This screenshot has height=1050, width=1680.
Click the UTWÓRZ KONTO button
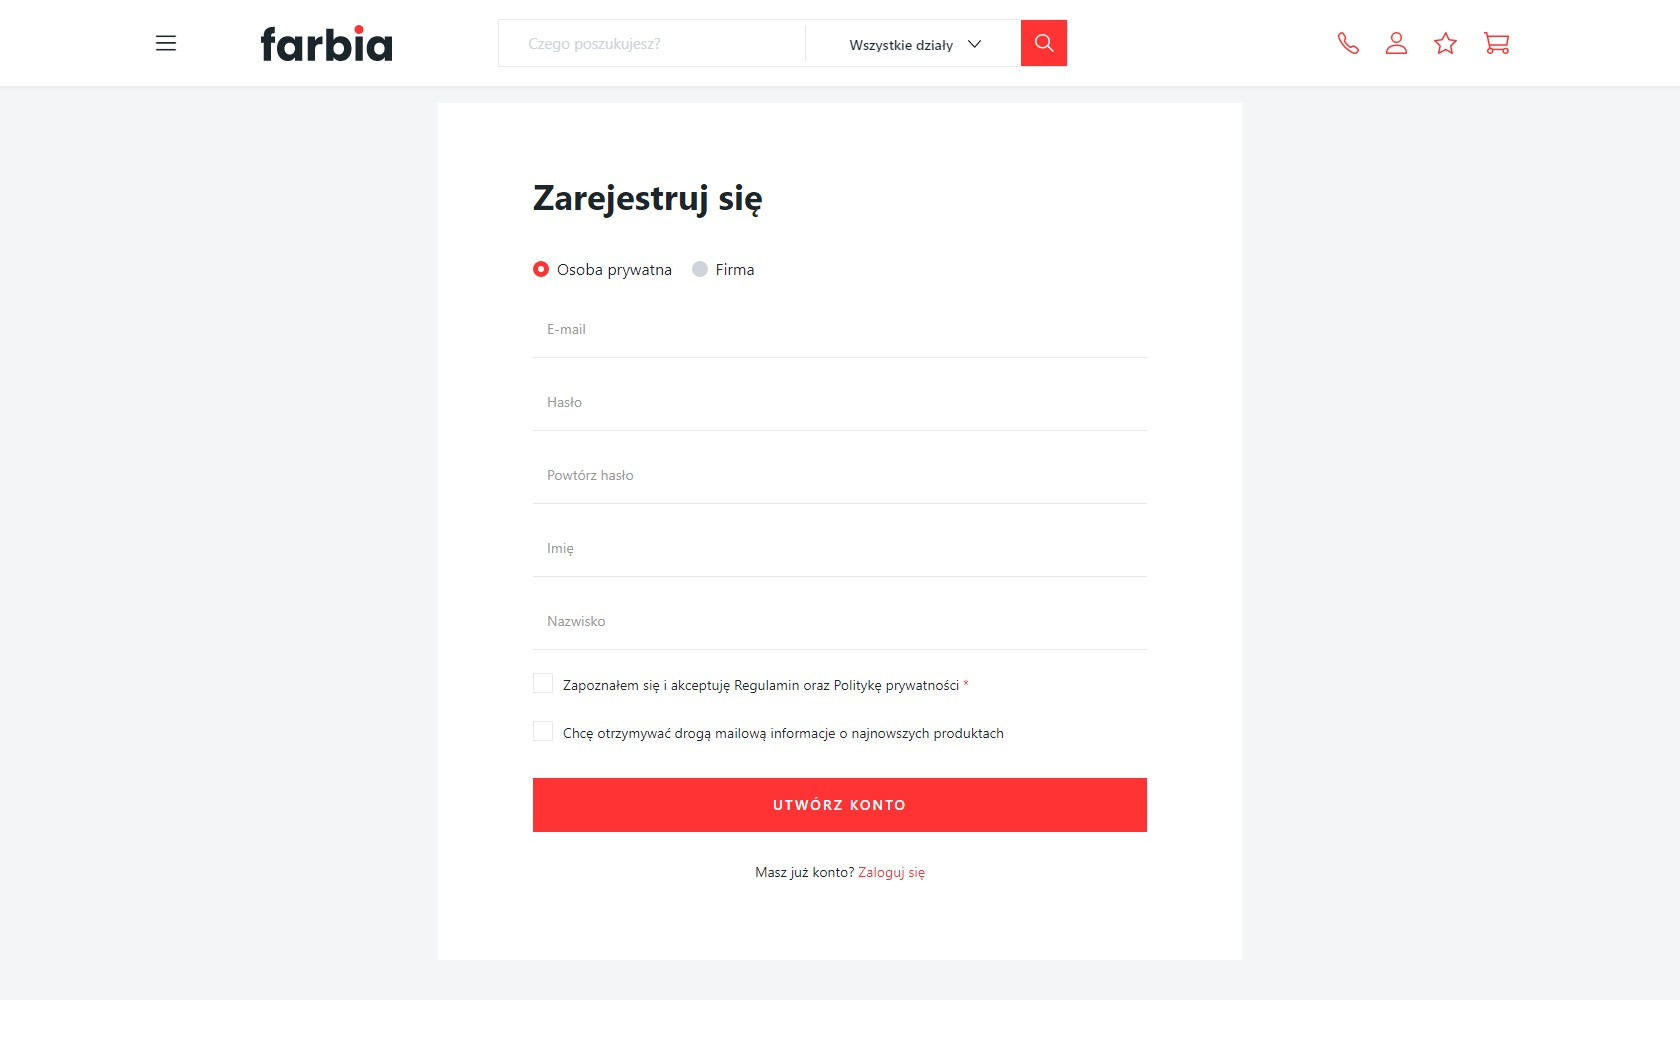(x=839, y=805)
